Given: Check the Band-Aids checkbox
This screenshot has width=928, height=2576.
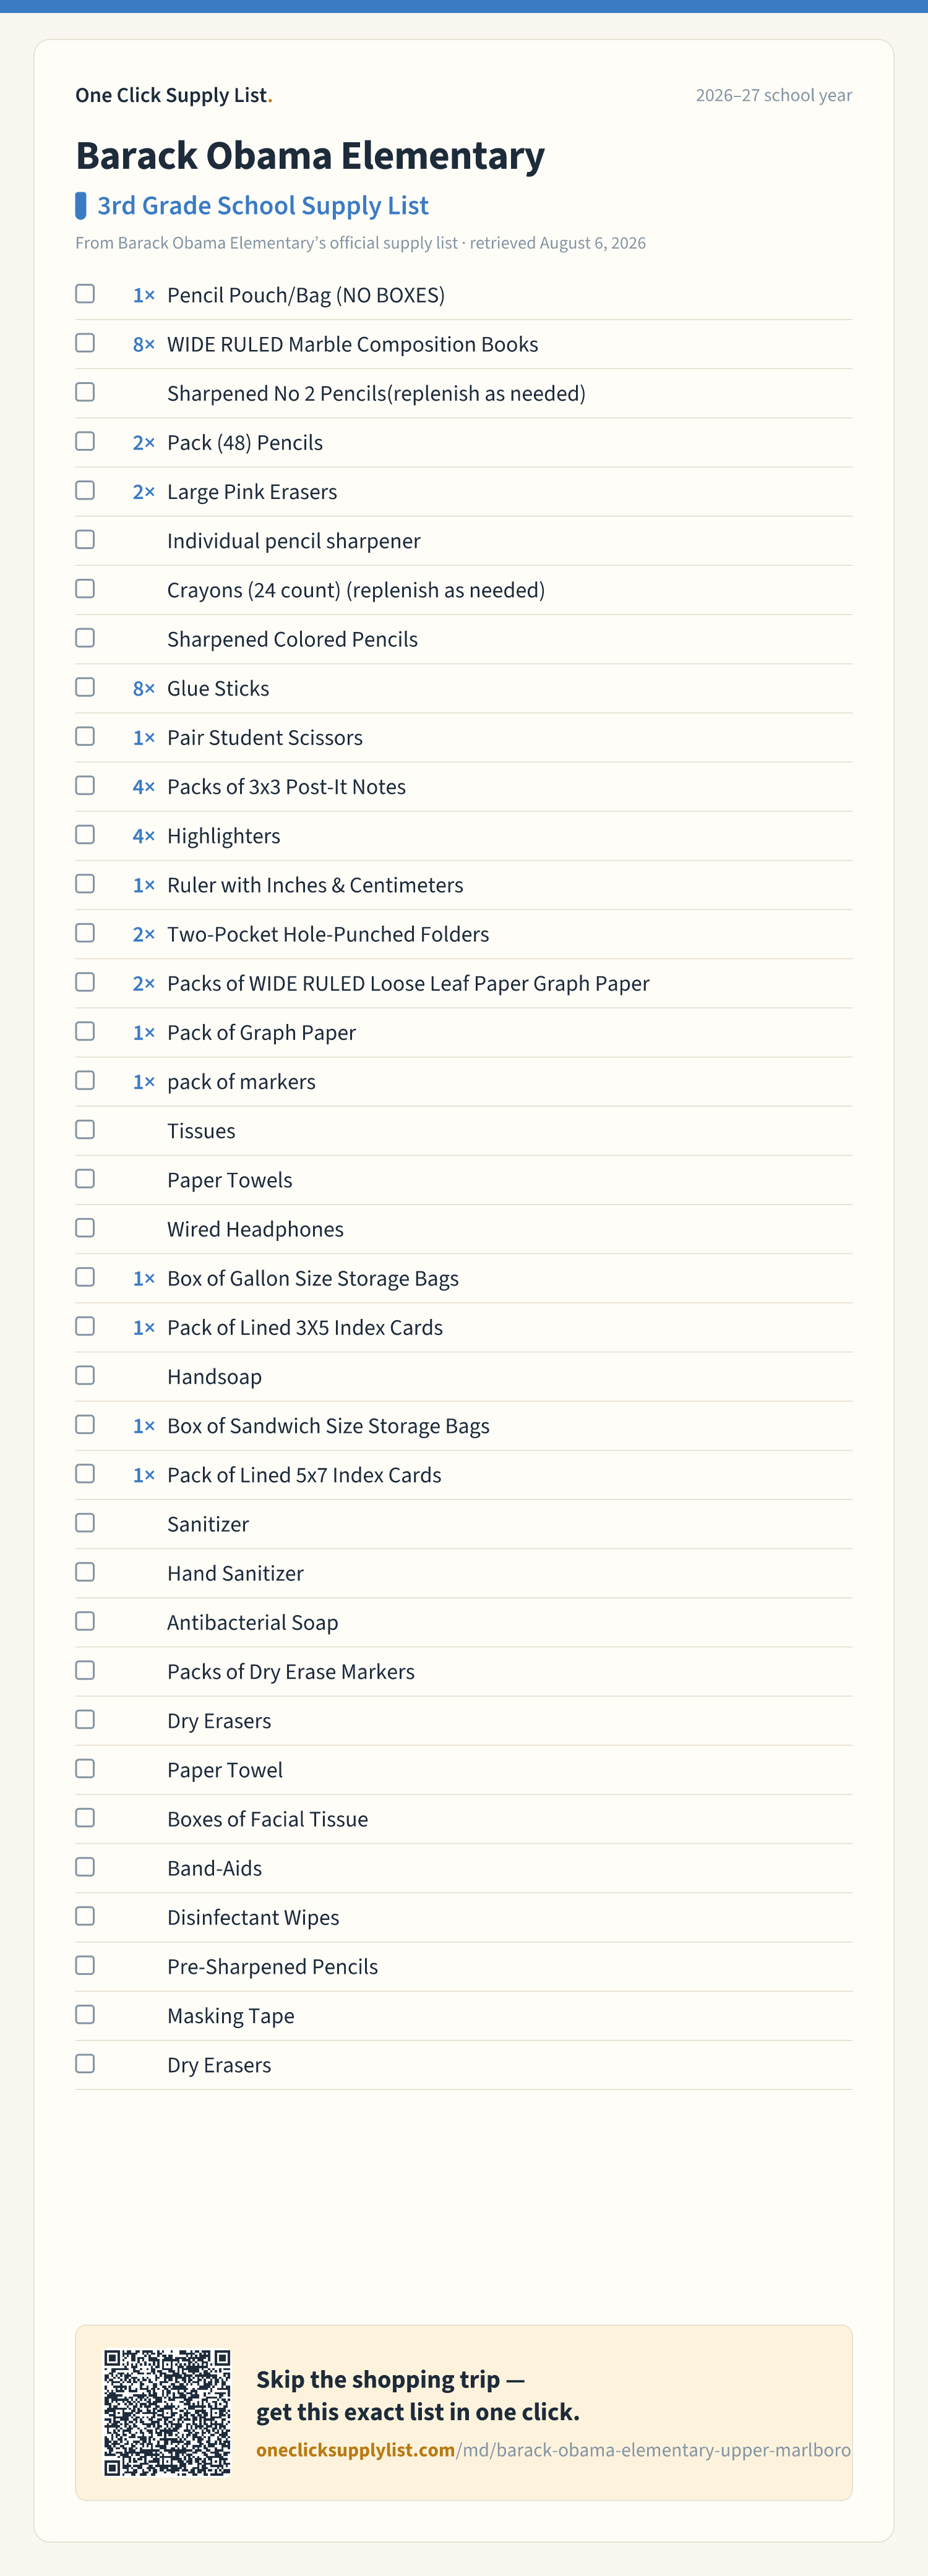Looking at the screenshot, I should coord(85,1867).
